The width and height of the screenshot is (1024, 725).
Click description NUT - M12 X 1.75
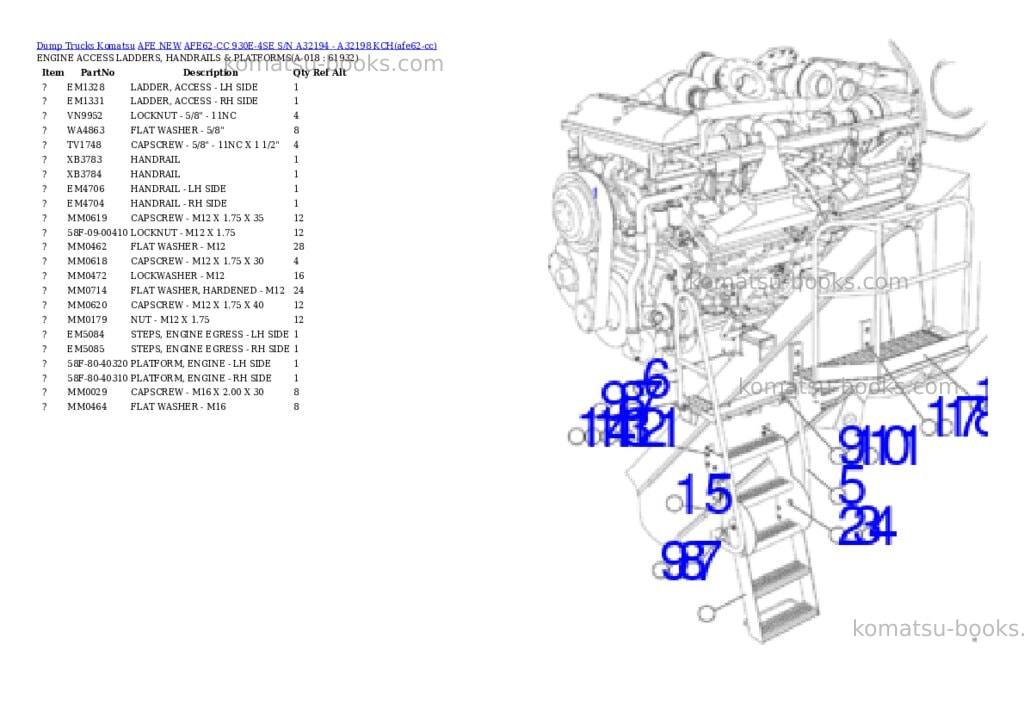coord(170,319)
